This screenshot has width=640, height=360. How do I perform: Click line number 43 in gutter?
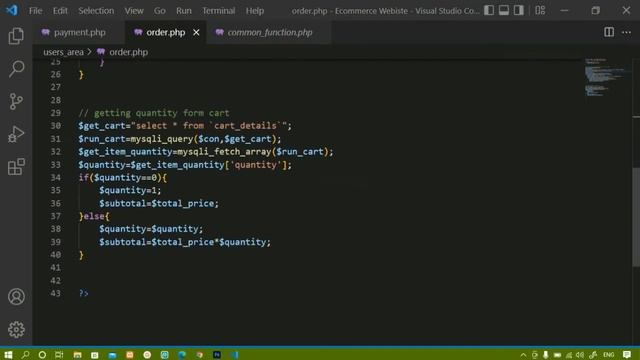pos(56,293)
